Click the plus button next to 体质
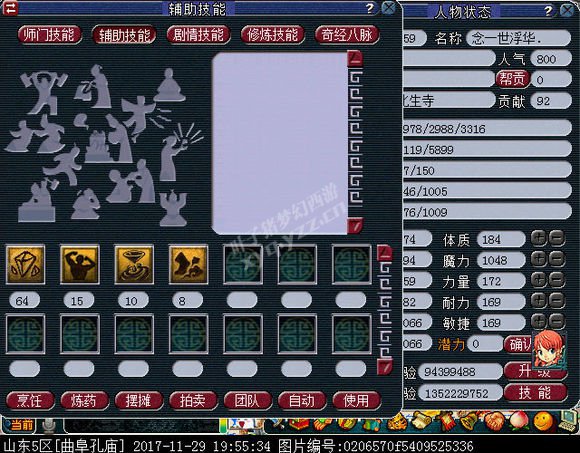Viewport: 580px width, 453px height. pos(539,238)
